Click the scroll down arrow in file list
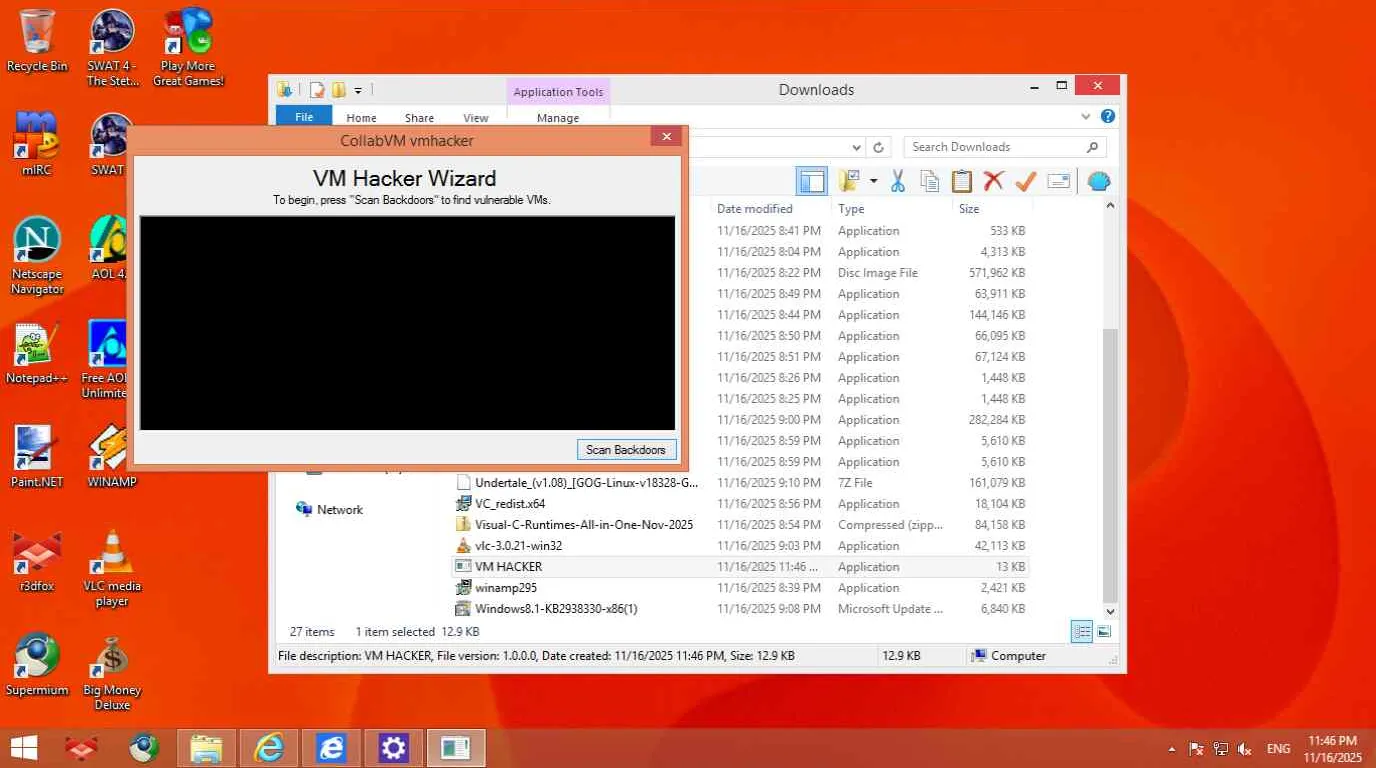Screen dimensions: 1376x768 pyautogui.click(x=1110, y=610)
